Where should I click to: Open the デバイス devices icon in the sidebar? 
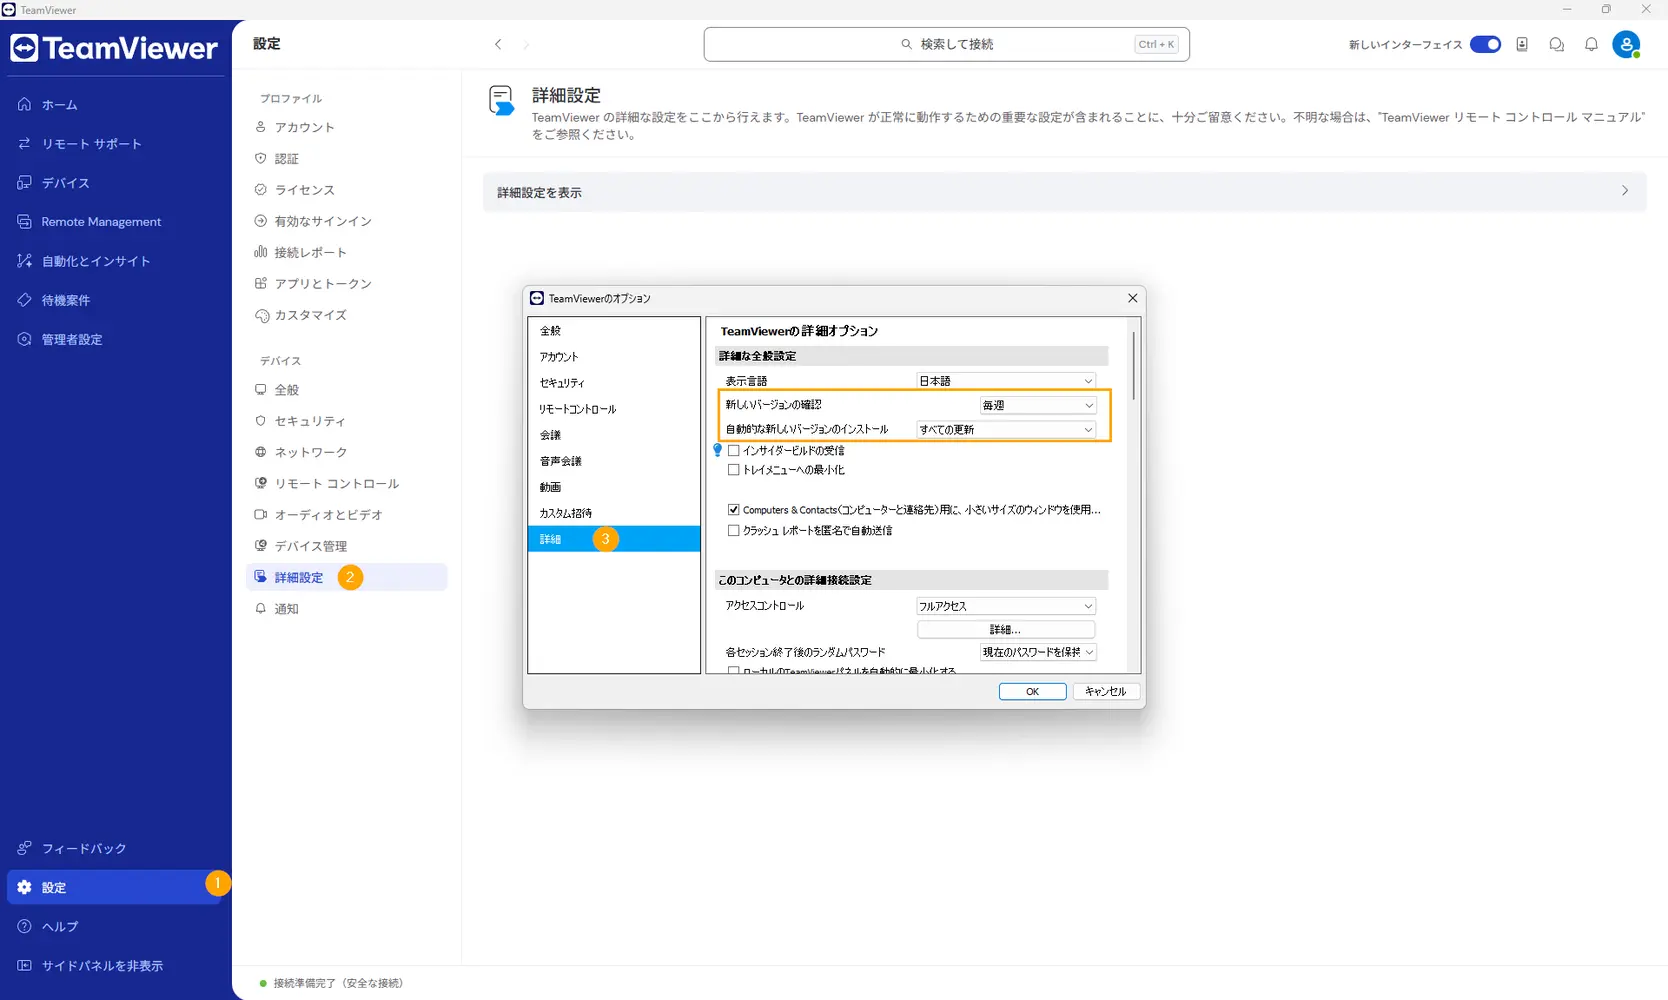coord(24,182)
